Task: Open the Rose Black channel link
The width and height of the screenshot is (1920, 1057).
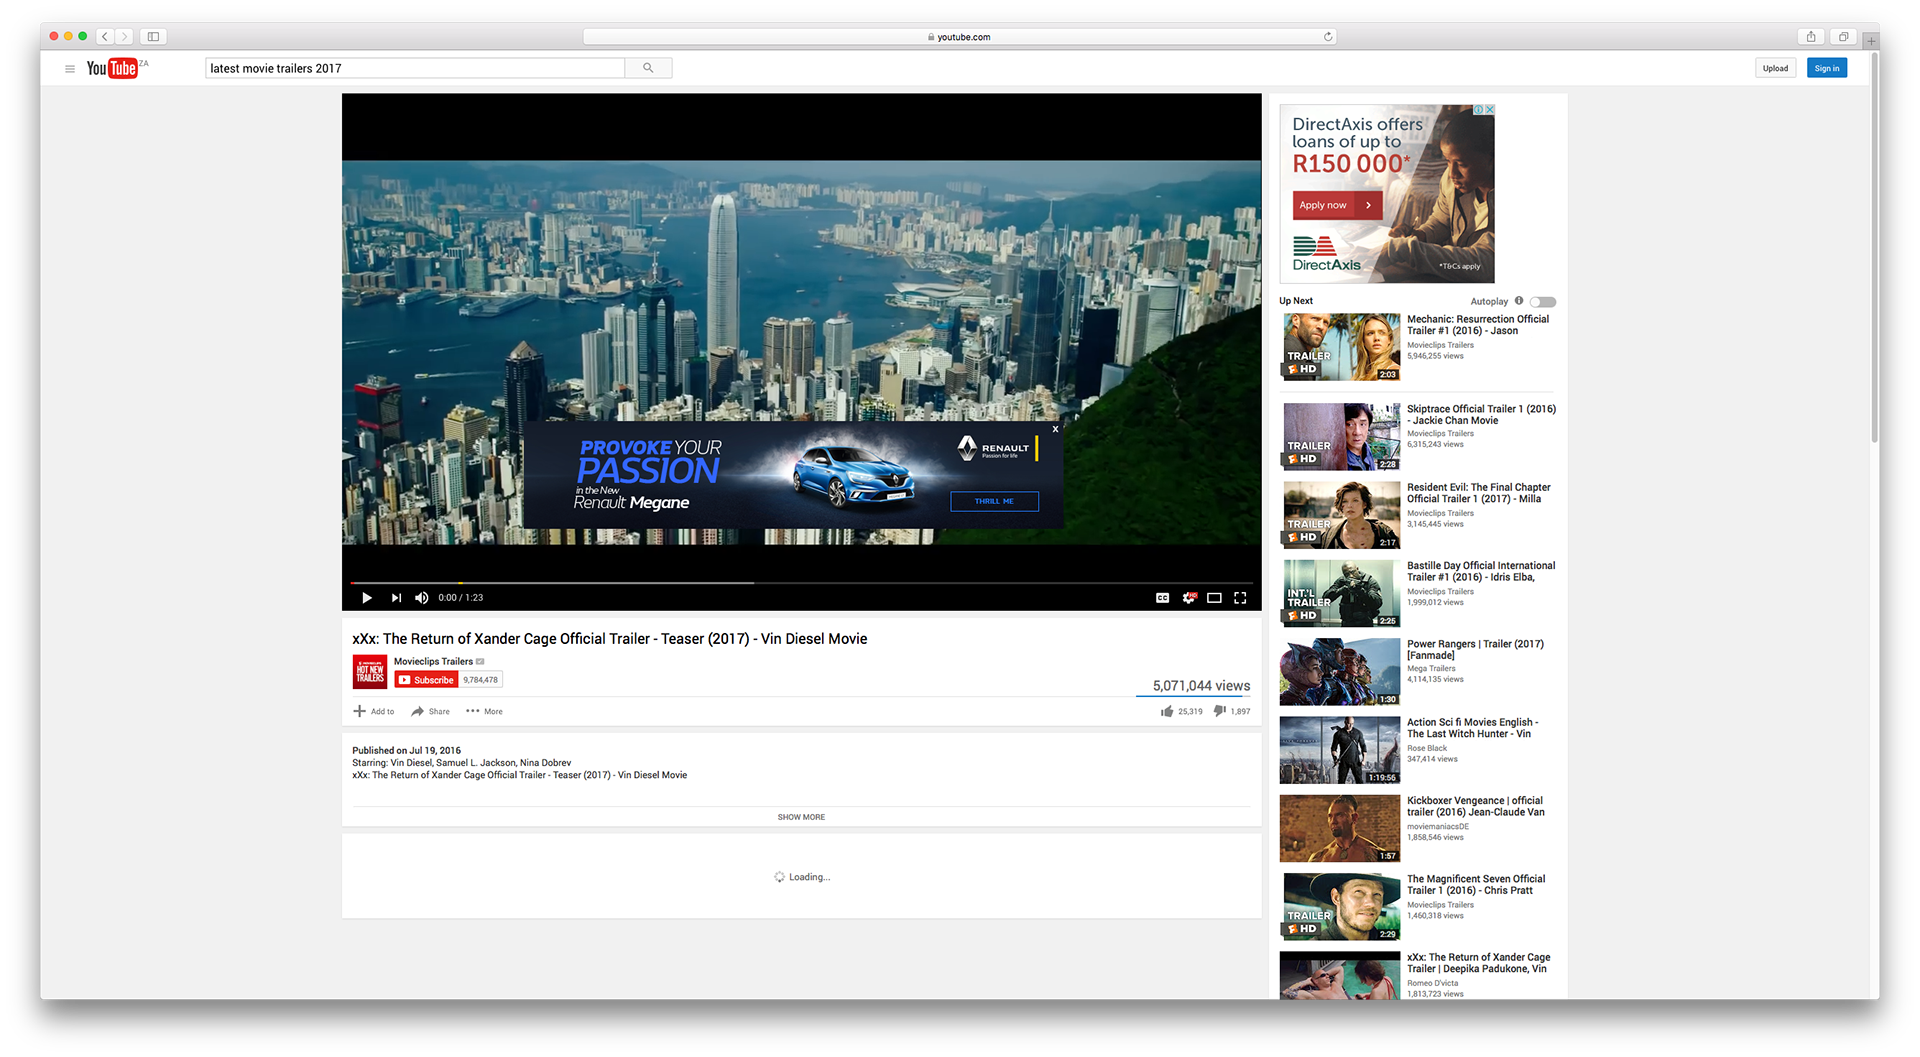Action: click(x=1427, y=748)
